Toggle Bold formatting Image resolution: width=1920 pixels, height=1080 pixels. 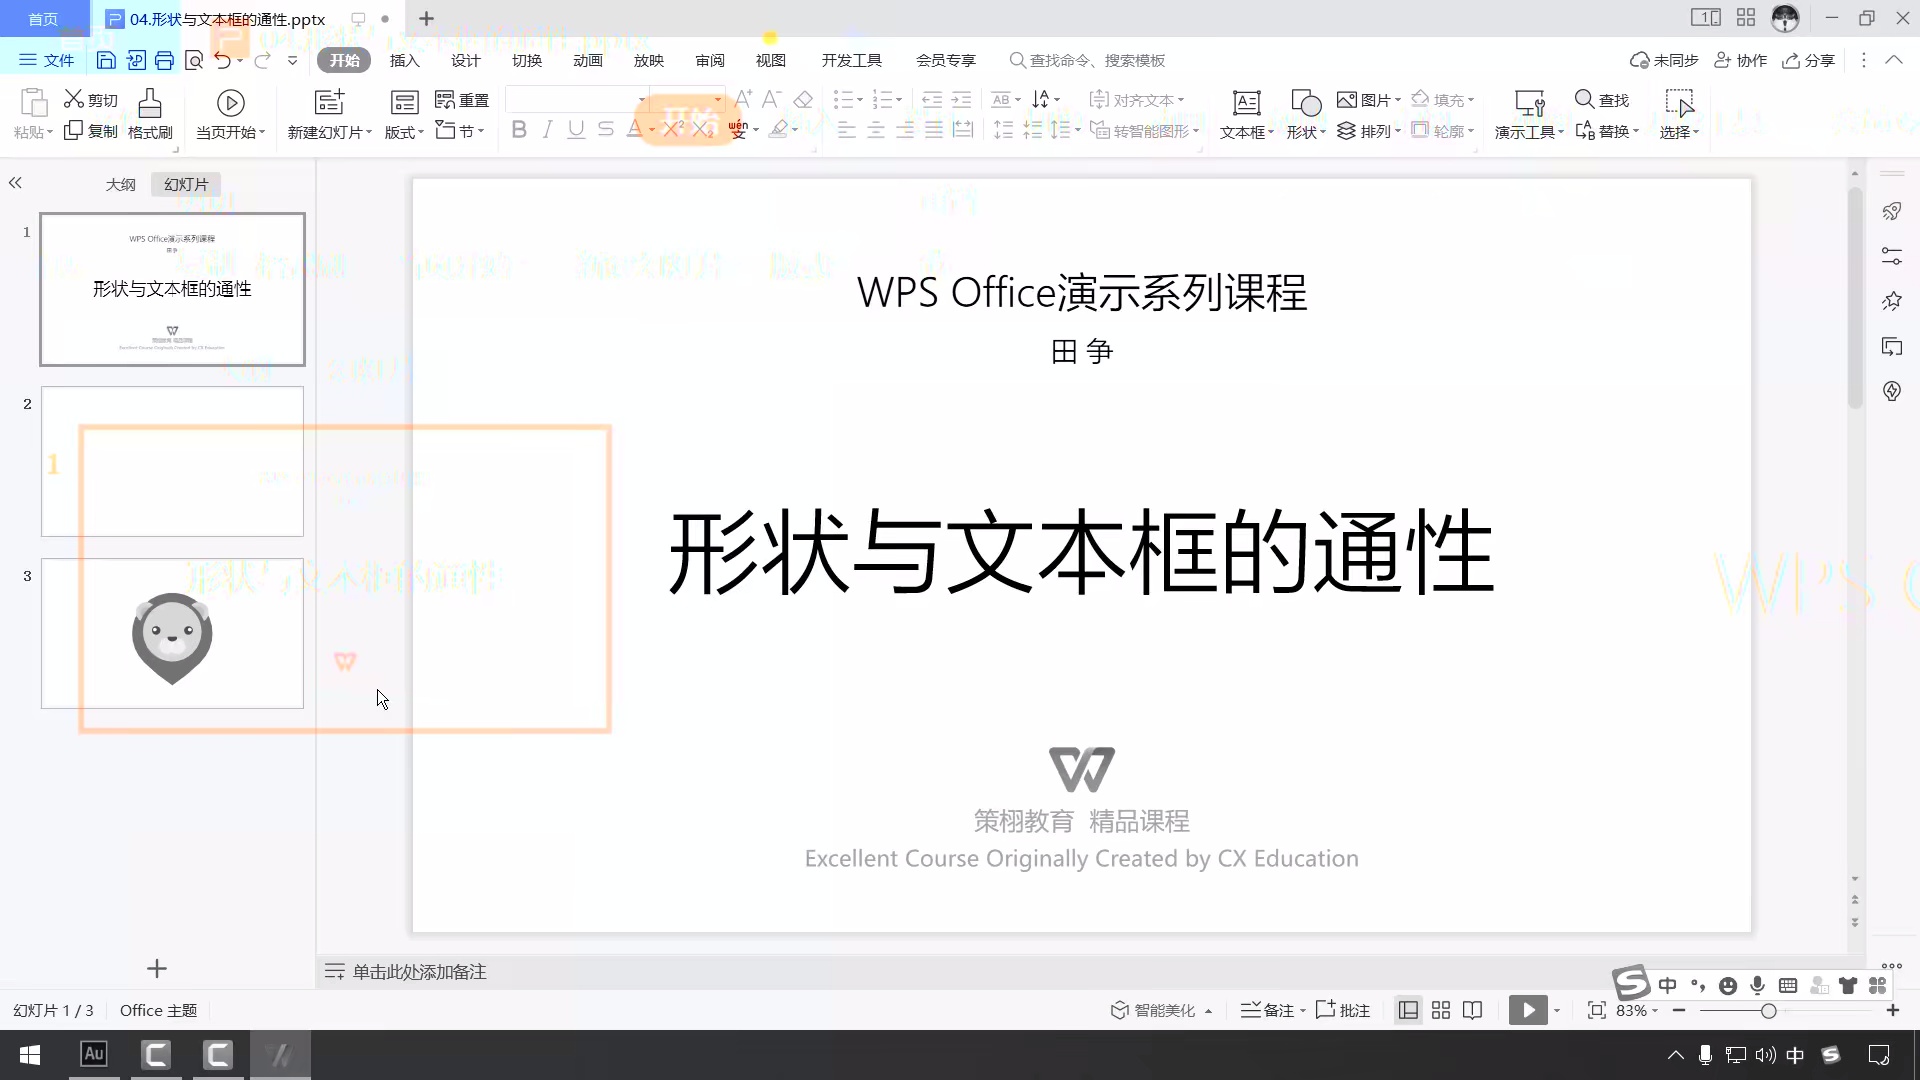[x=519, y=129]
